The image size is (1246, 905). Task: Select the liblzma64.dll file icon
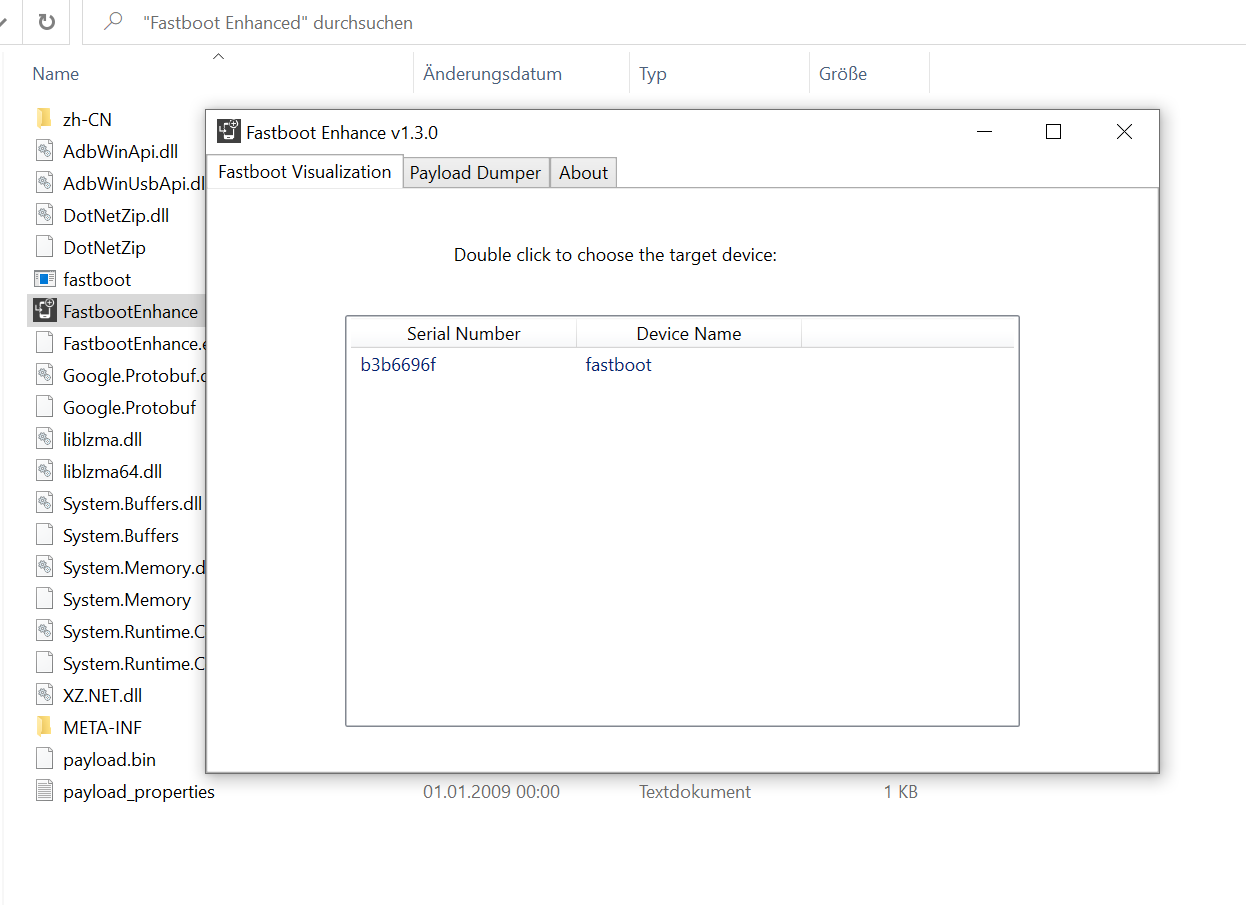44,471
